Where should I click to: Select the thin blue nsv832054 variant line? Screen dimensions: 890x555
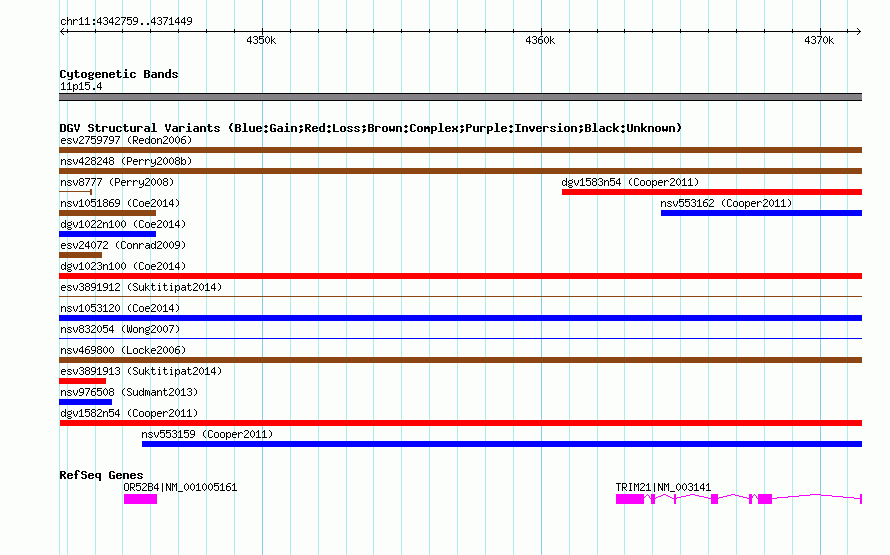coord(460,338)
